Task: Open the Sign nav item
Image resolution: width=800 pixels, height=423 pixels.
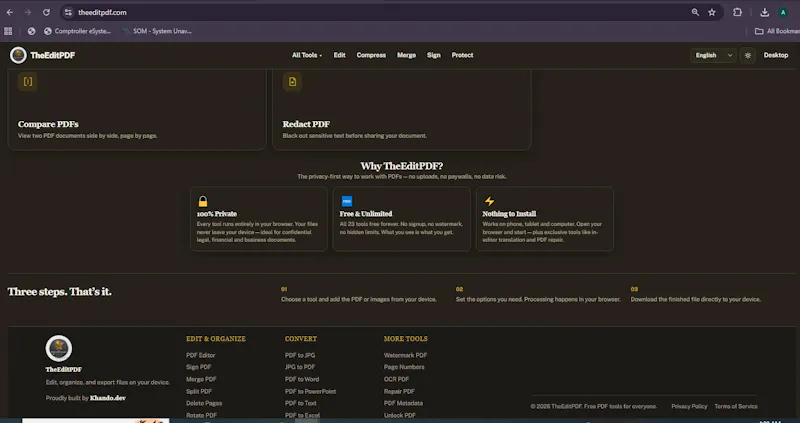Action: (x=434, y=55)
